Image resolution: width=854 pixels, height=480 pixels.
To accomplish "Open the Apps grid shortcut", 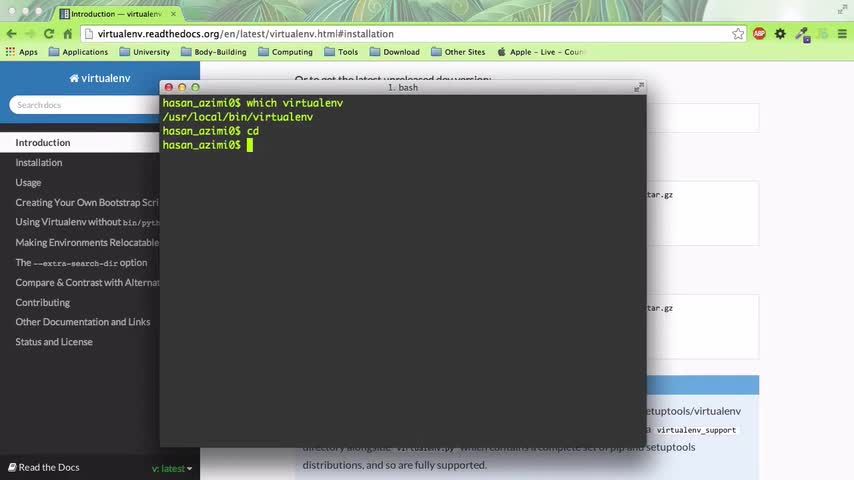I will [22, 52].
